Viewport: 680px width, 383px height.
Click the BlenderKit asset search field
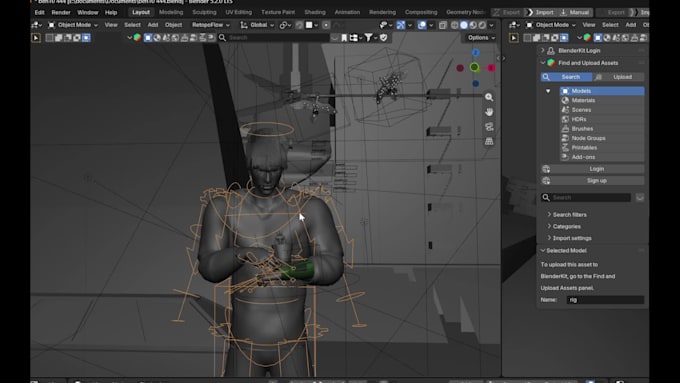586,197
